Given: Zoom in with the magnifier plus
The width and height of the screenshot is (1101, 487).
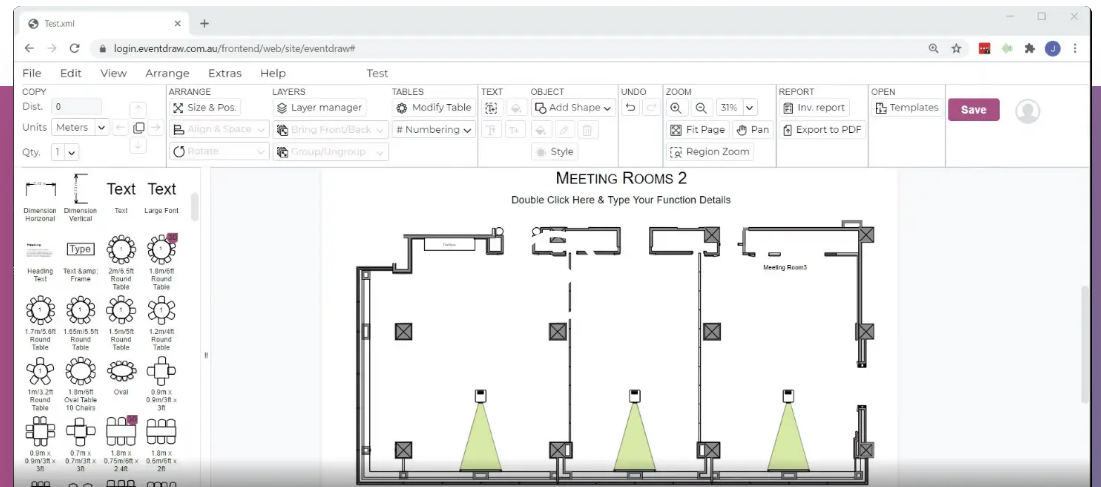Looking at the screenshot, I should click(675, 107).
